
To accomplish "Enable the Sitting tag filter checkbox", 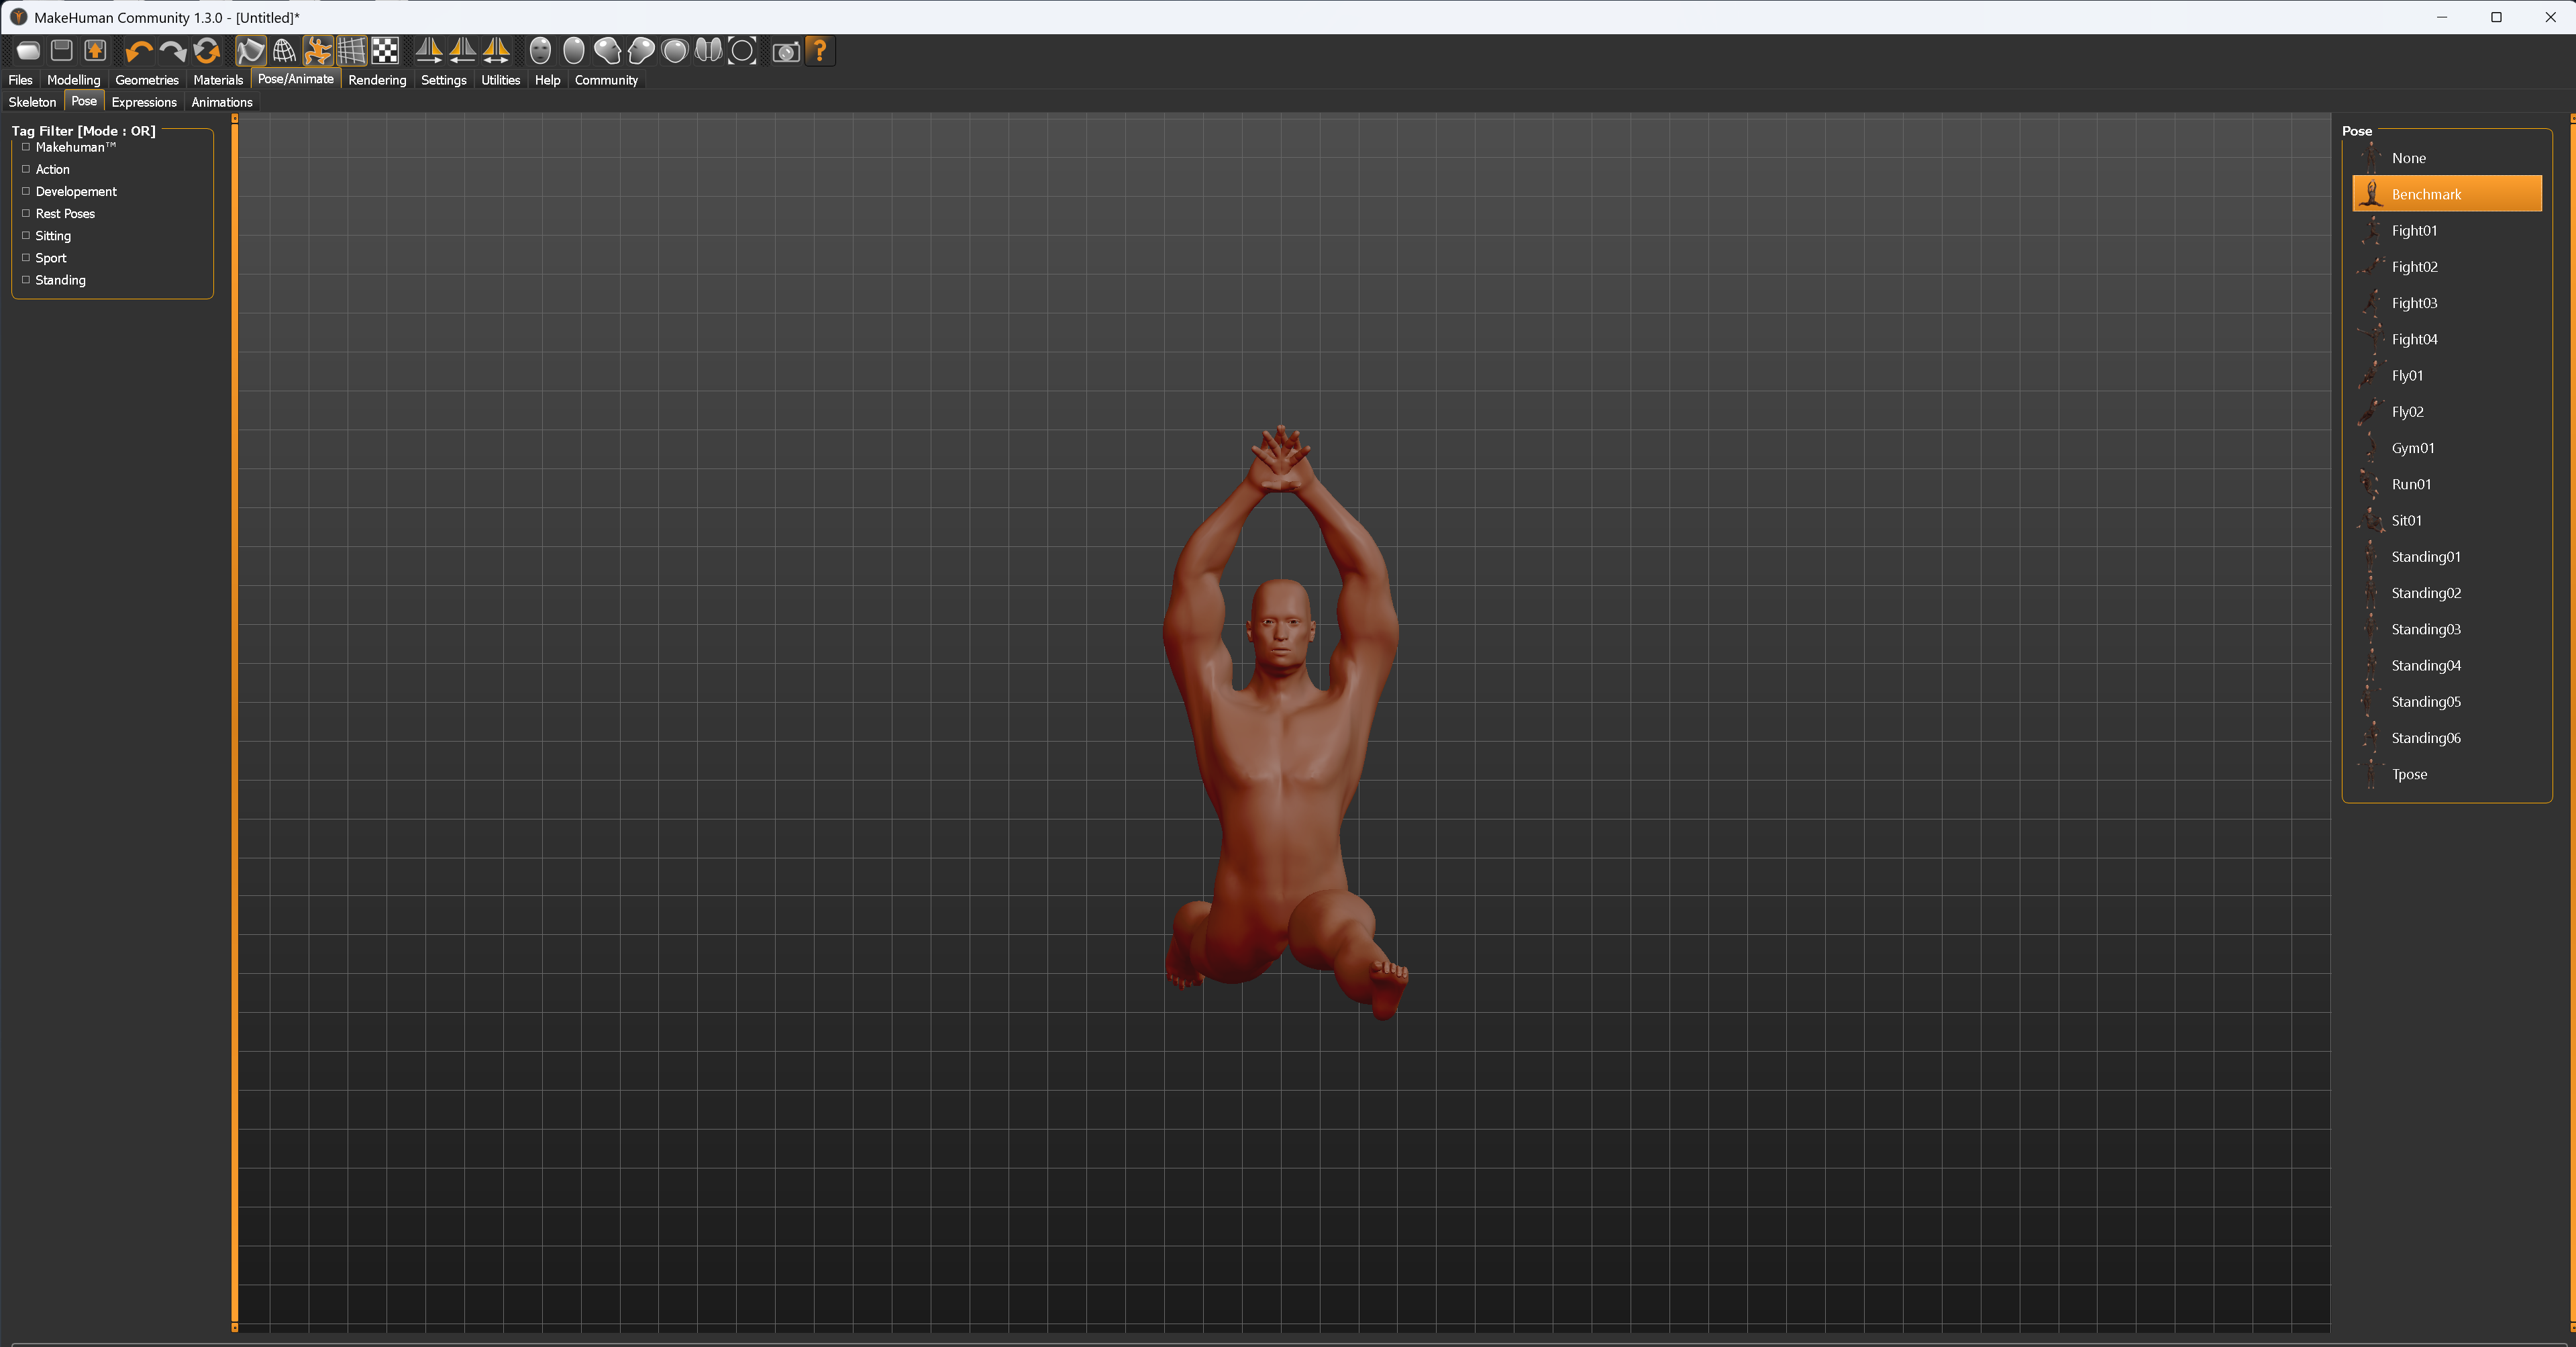I will tap(26, 236).
